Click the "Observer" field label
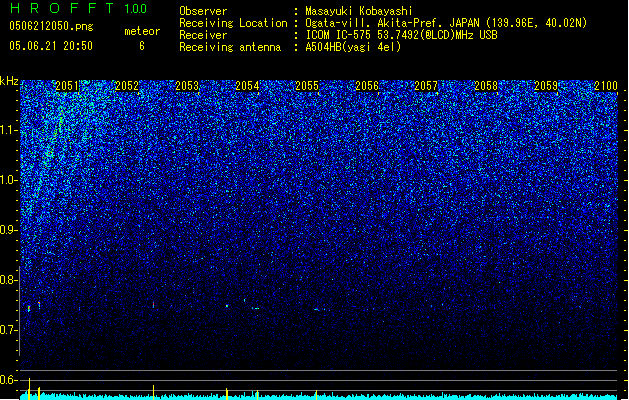The width and height of the screenshot is (629, 400). (203, 11)
